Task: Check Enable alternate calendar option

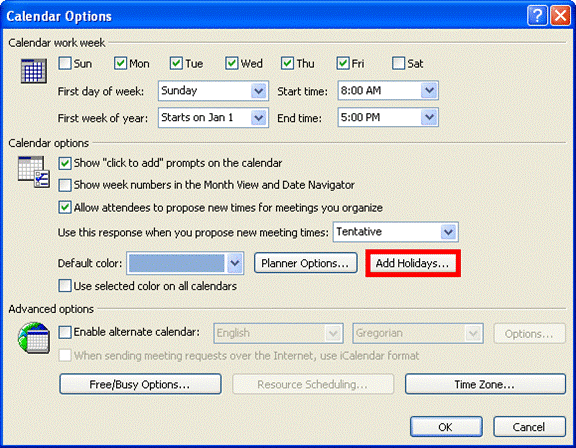Action: click(65, 332)
